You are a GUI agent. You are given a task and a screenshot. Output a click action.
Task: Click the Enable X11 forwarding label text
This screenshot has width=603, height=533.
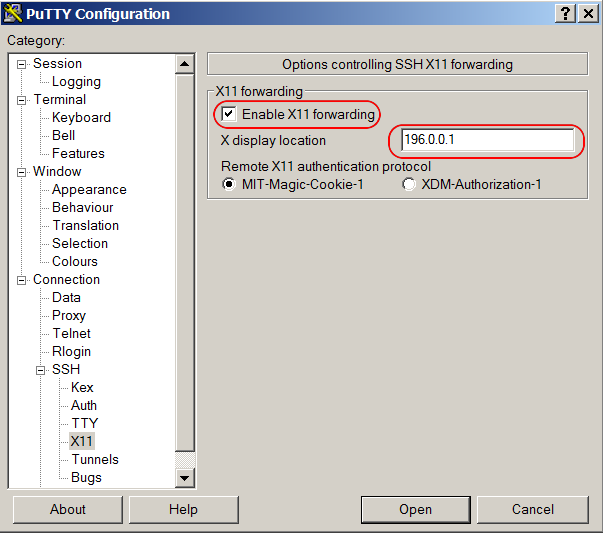click(308, 115)
